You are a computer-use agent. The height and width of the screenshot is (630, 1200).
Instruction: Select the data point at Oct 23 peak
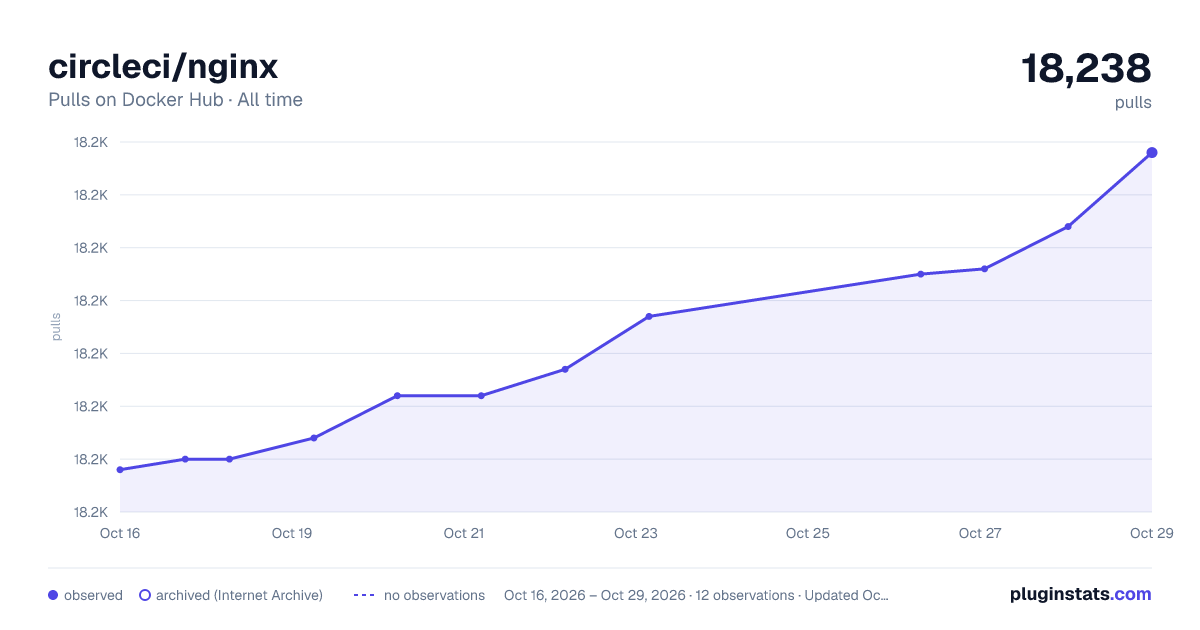pyautogui.click(x=649, y=316)
